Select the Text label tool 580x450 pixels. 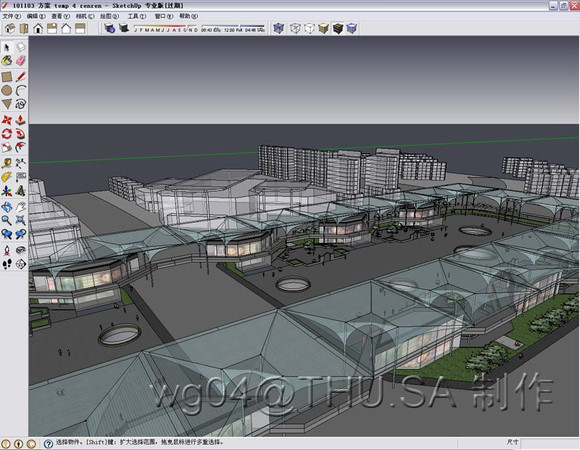coord(21,177)
